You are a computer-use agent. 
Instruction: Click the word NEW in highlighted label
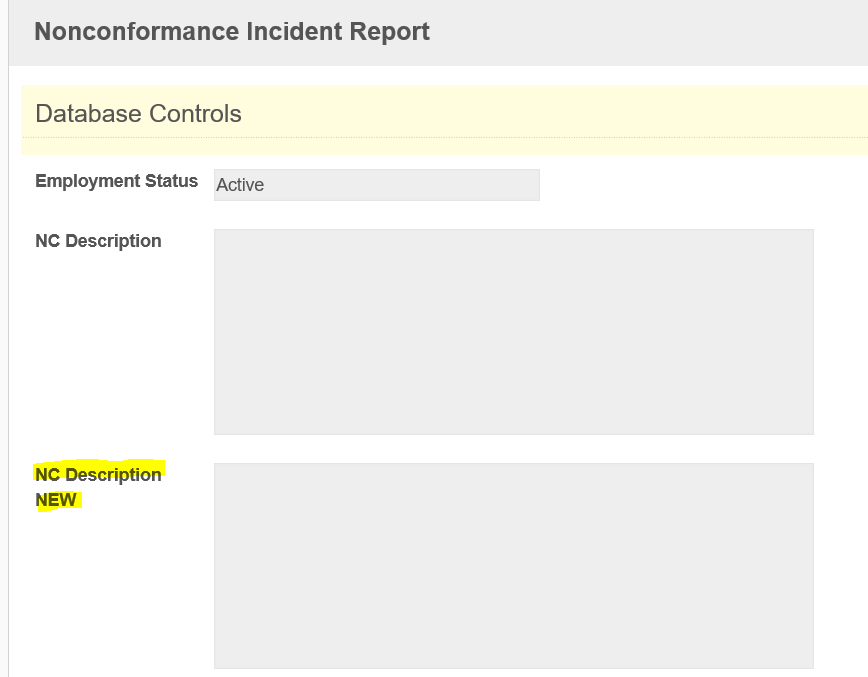click(56, 500)
